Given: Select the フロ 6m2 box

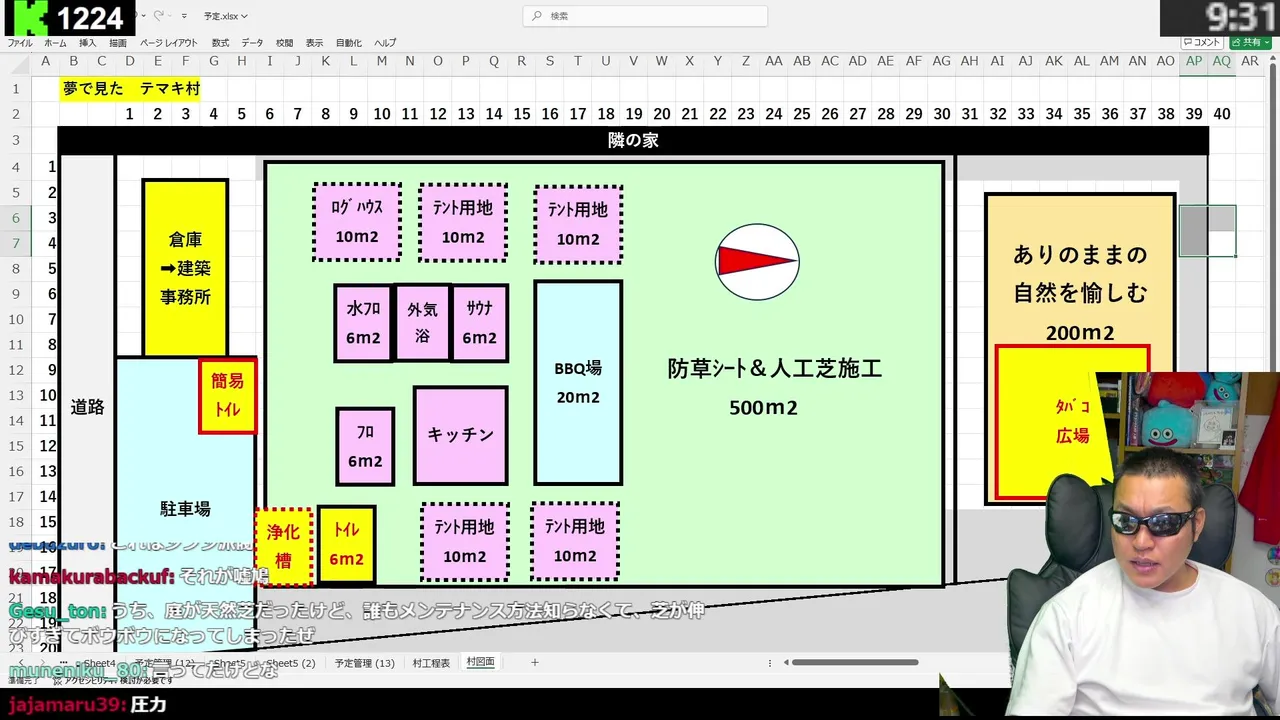Looking at the screenshot, I should (x=365, y=446).
